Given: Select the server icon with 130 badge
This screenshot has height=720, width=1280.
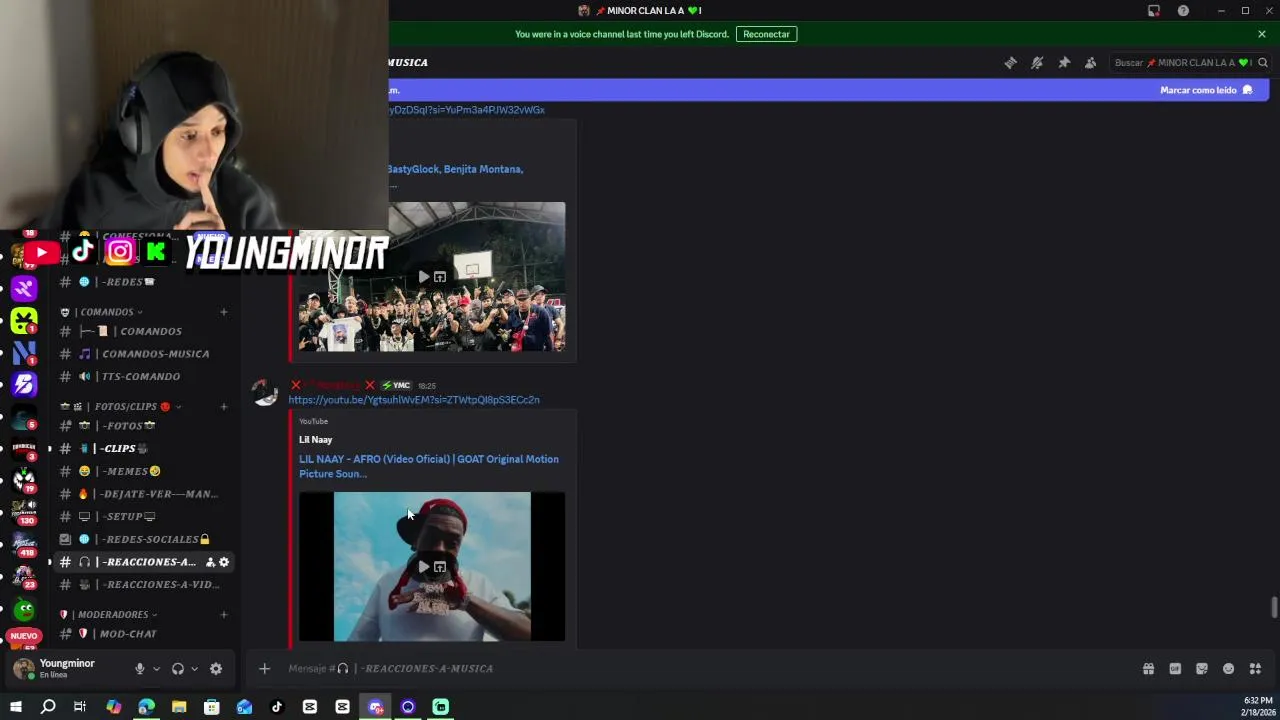Looking at the screenshot, I should coord(24,513).
